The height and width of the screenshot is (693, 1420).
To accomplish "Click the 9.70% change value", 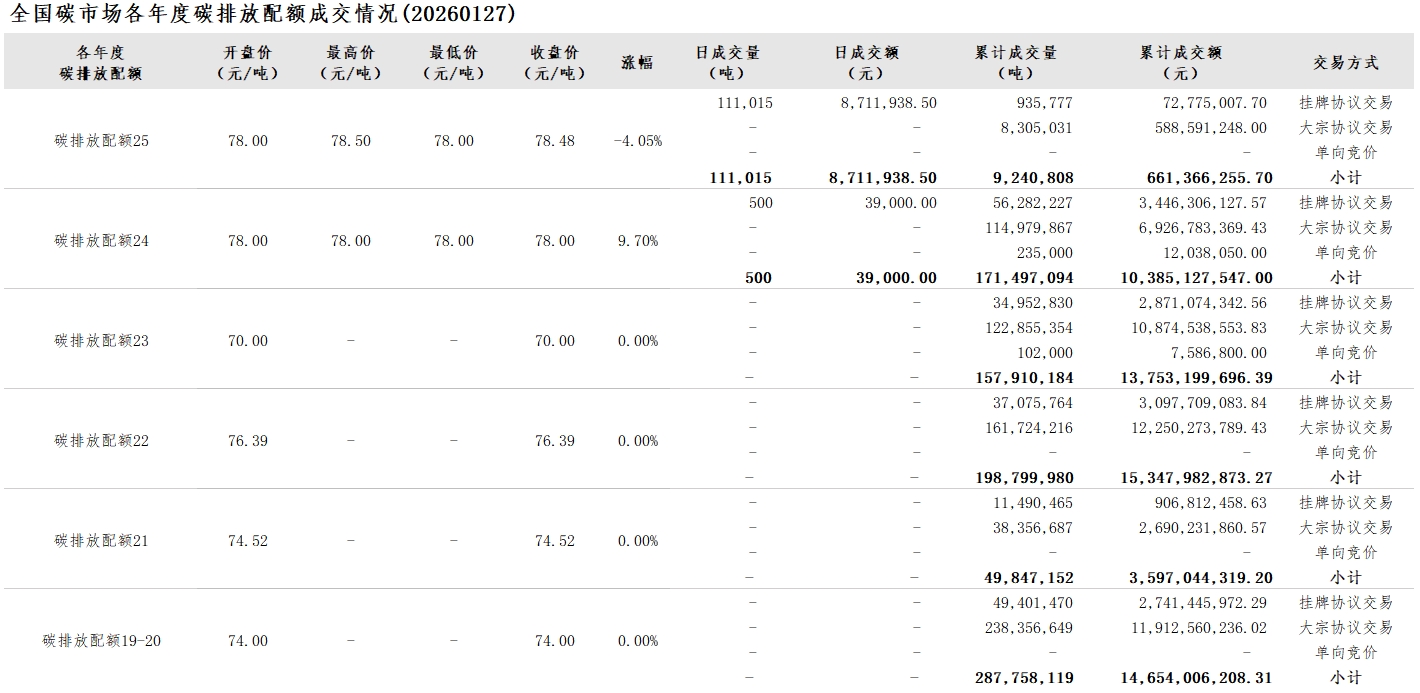I will [637, 241].
